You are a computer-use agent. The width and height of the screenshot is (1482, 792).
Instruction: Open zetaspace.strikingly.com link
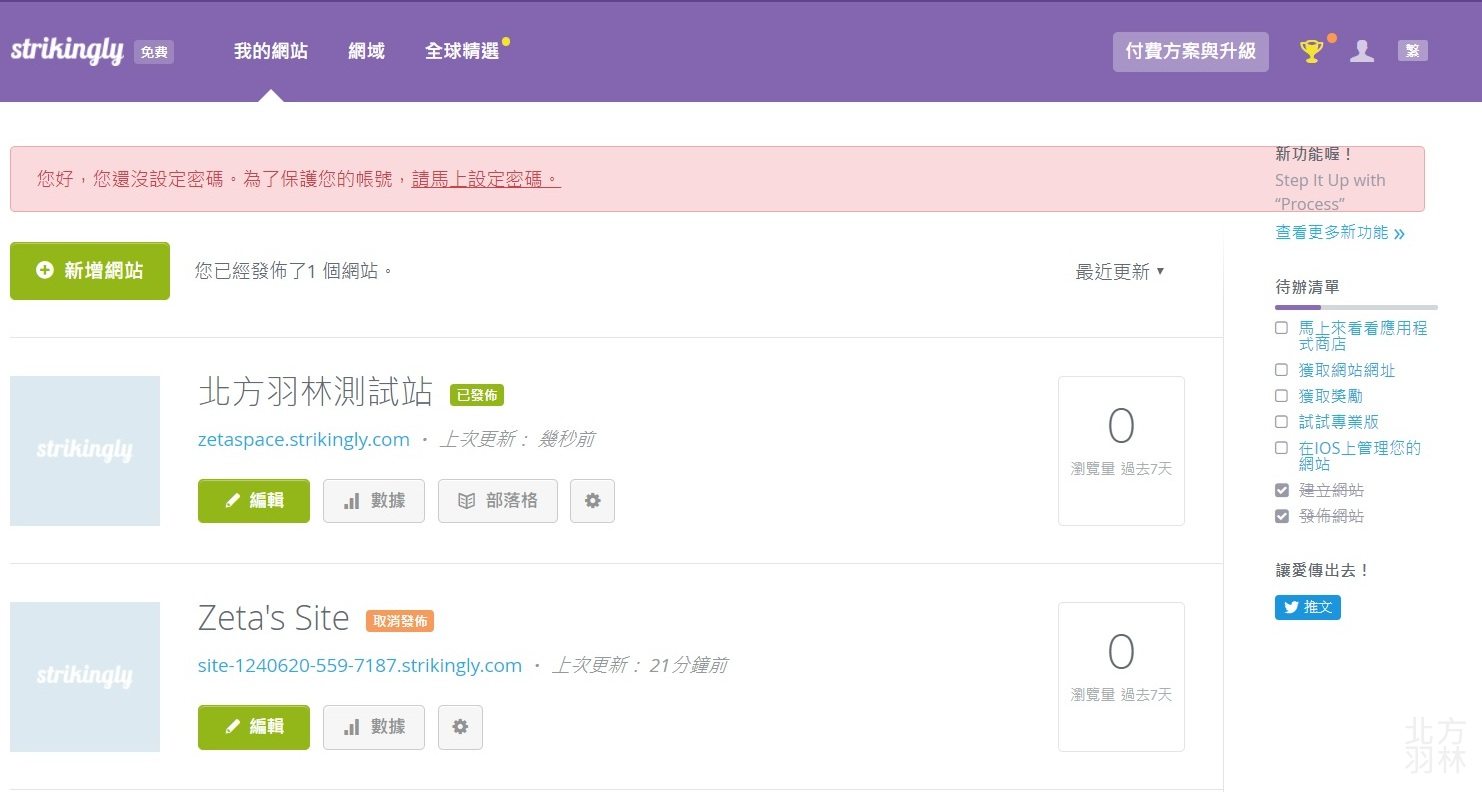304,440
